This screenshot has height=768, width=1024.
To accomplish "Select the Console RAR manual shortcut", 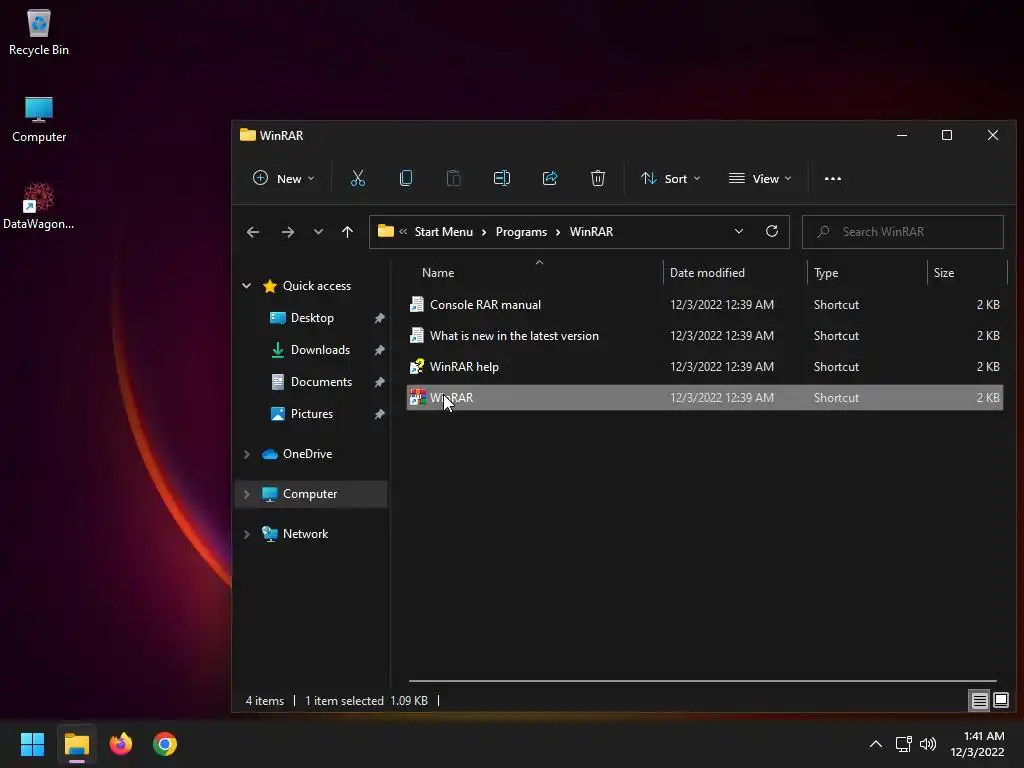I will pyautogui.click(x=705, y=305).
